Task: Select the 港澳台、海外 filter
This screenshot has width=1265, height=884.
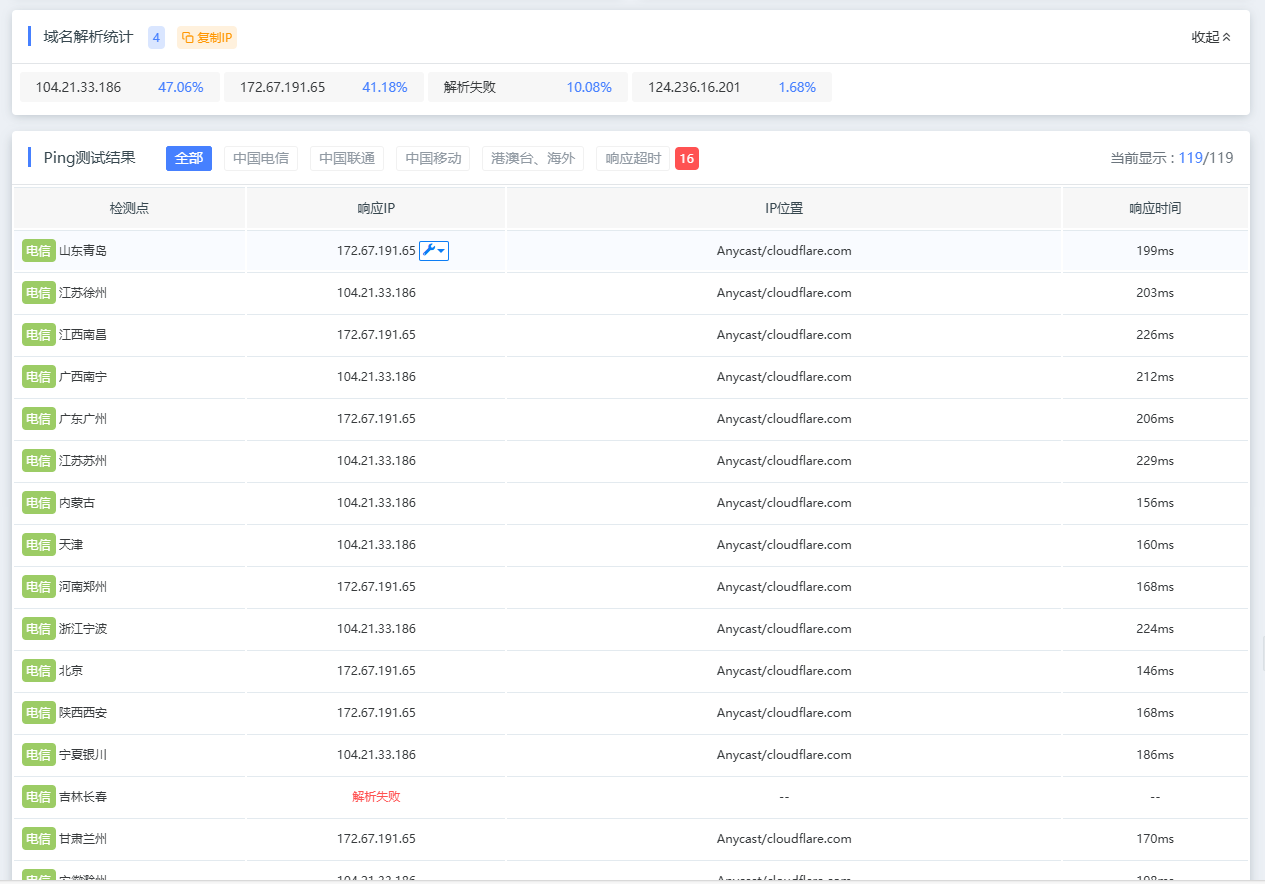Action: point(533,158)
